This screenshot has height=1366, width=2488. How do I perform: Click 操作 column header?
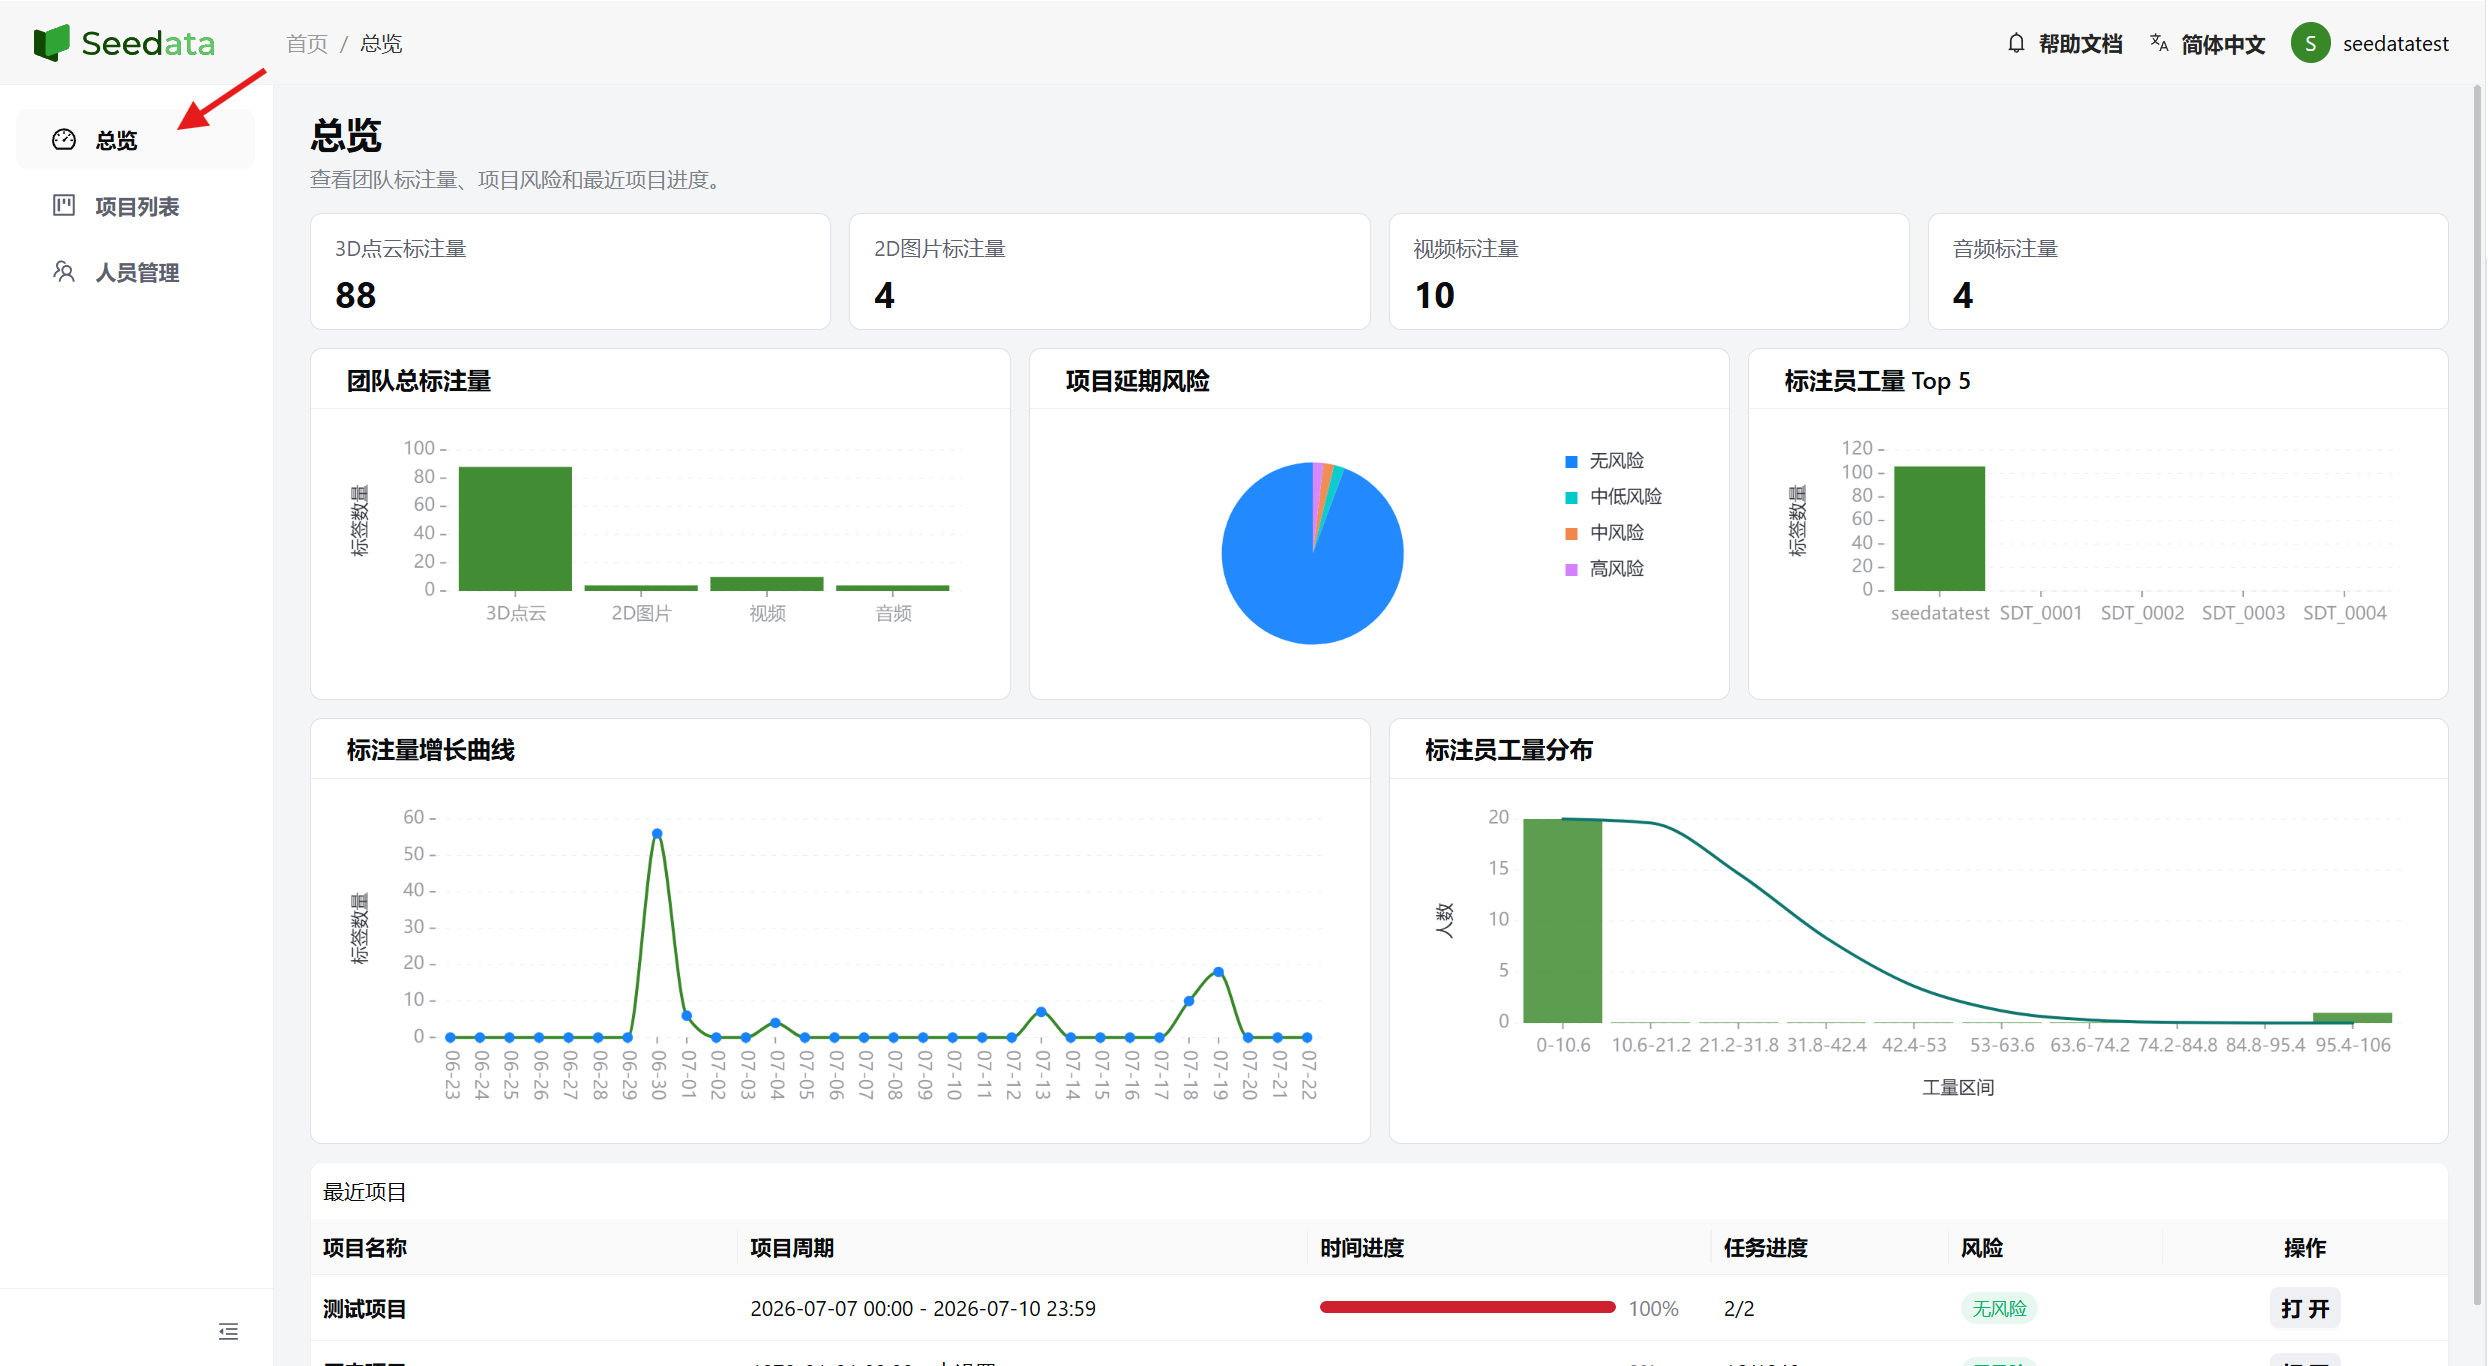2305,1247
